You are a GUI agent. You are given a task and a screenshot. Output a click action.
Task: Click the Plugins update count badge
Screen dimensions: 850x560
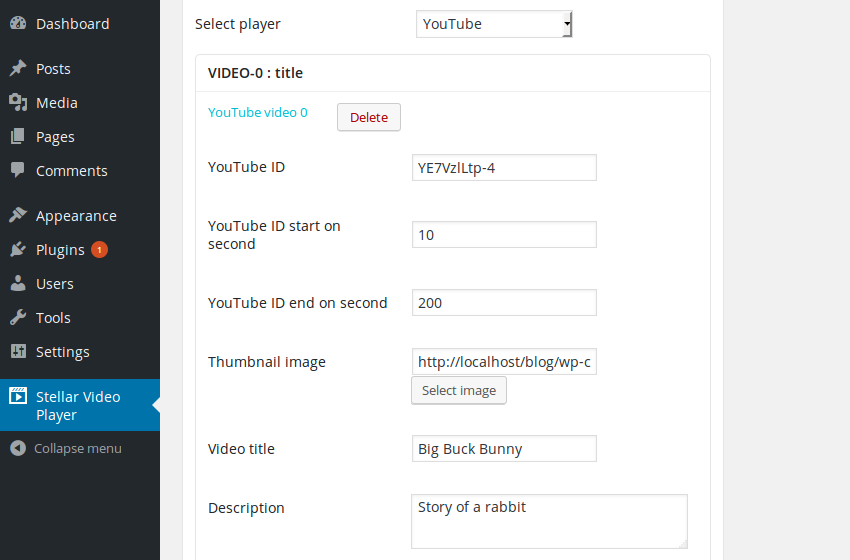tap(99, 249)
